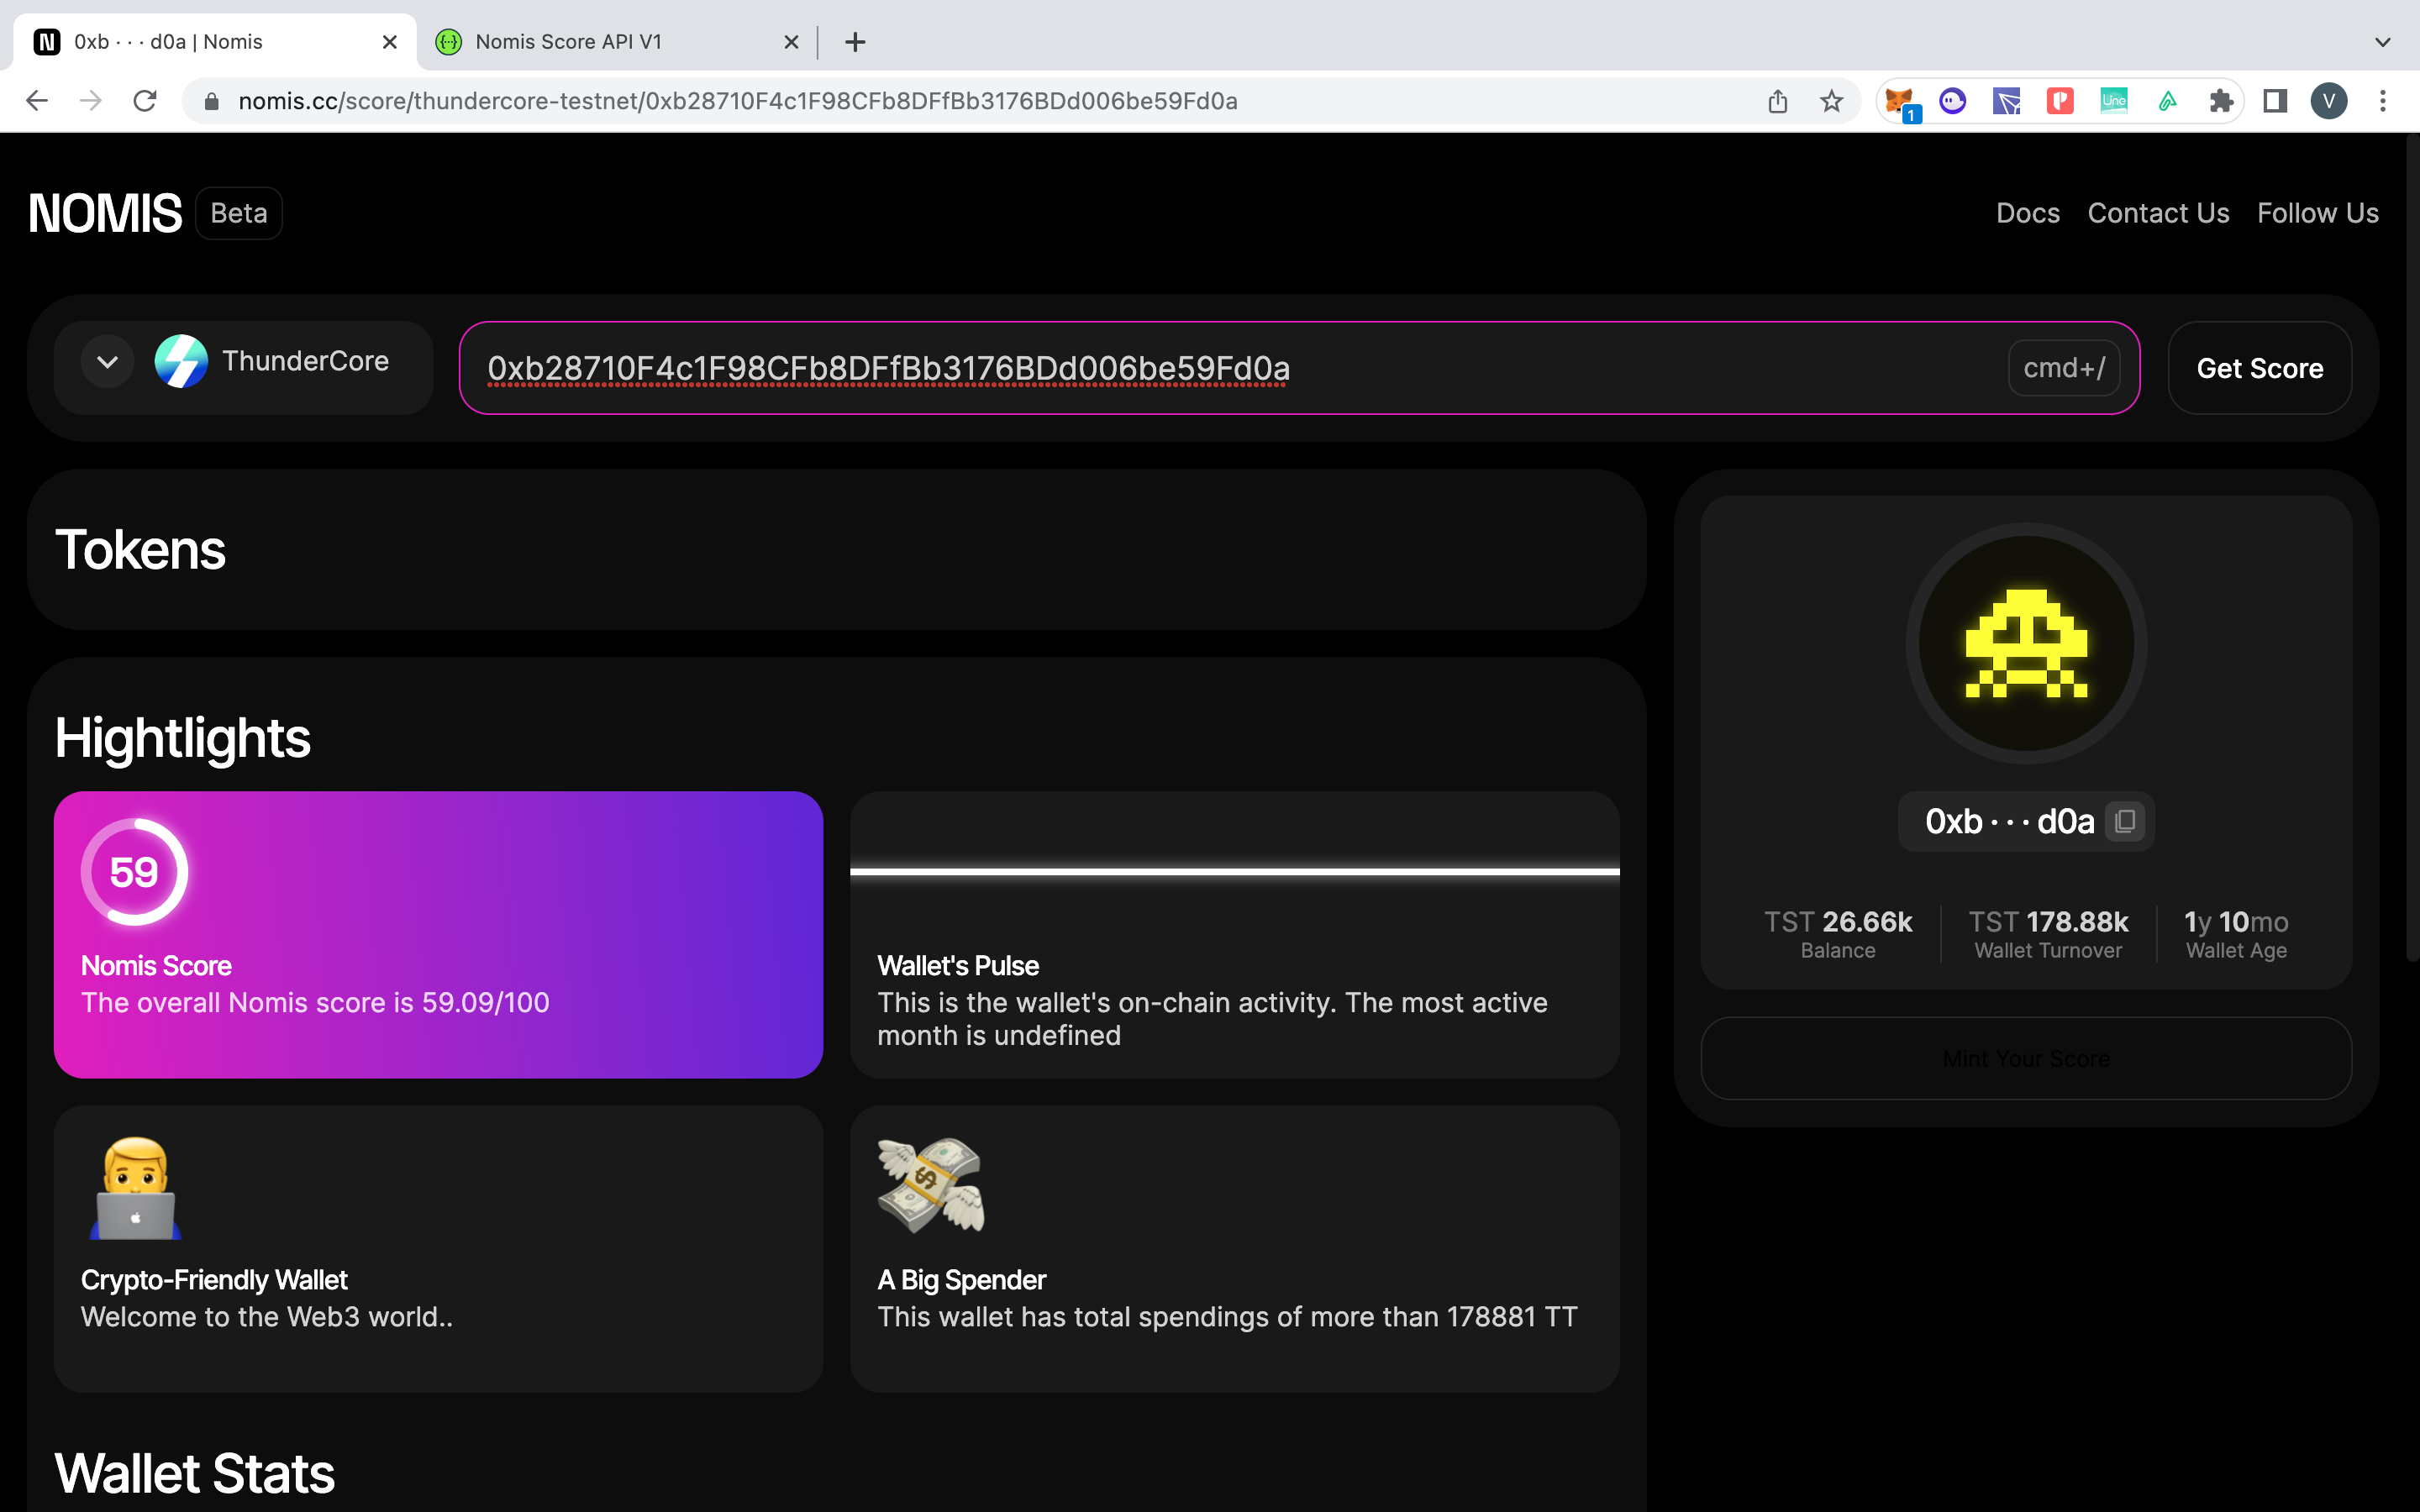Bookmark this page with the star icon
Screen dimensions: 2420x1512
[x=1831, y=101]
